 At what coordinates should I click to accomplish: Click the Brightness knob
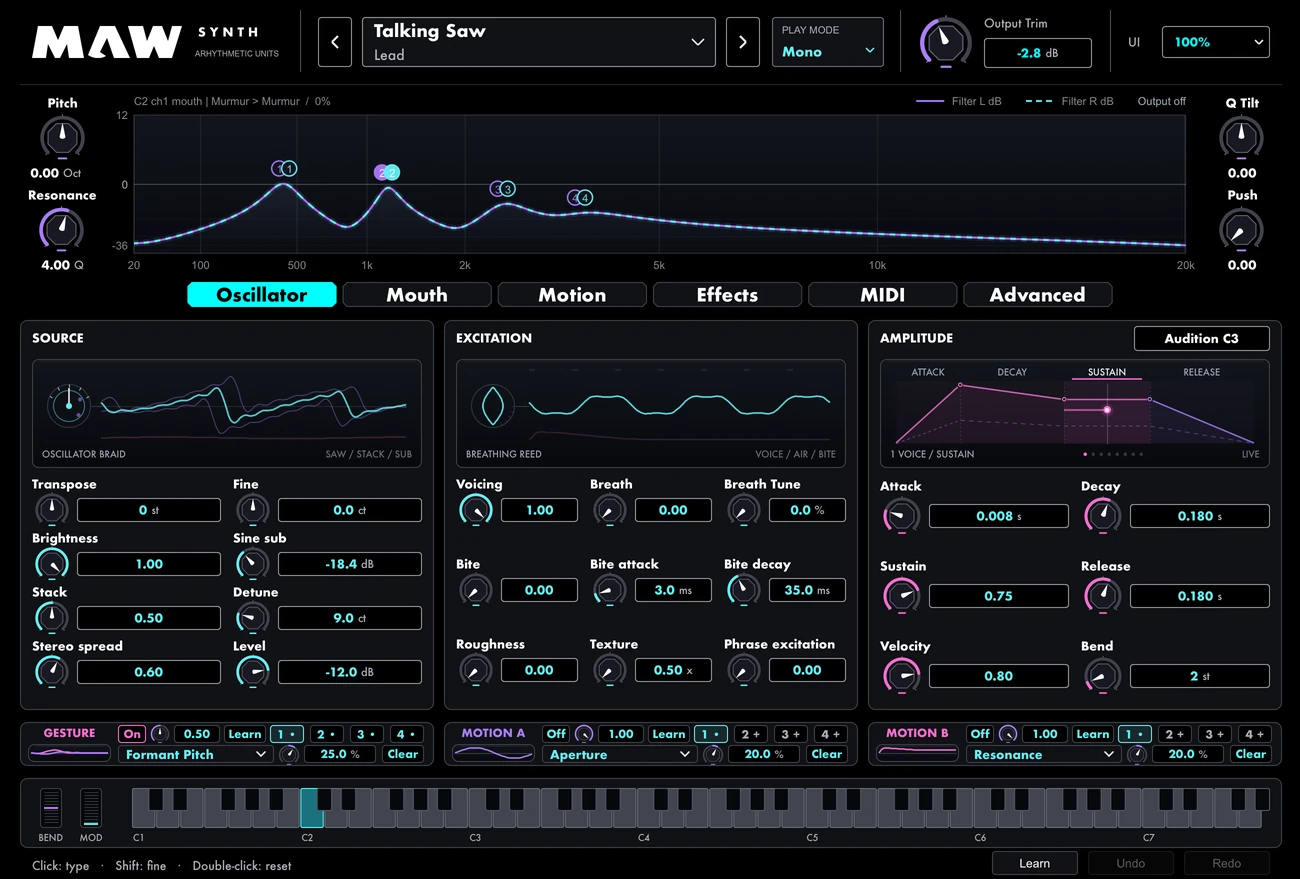(x=51, y=564)
